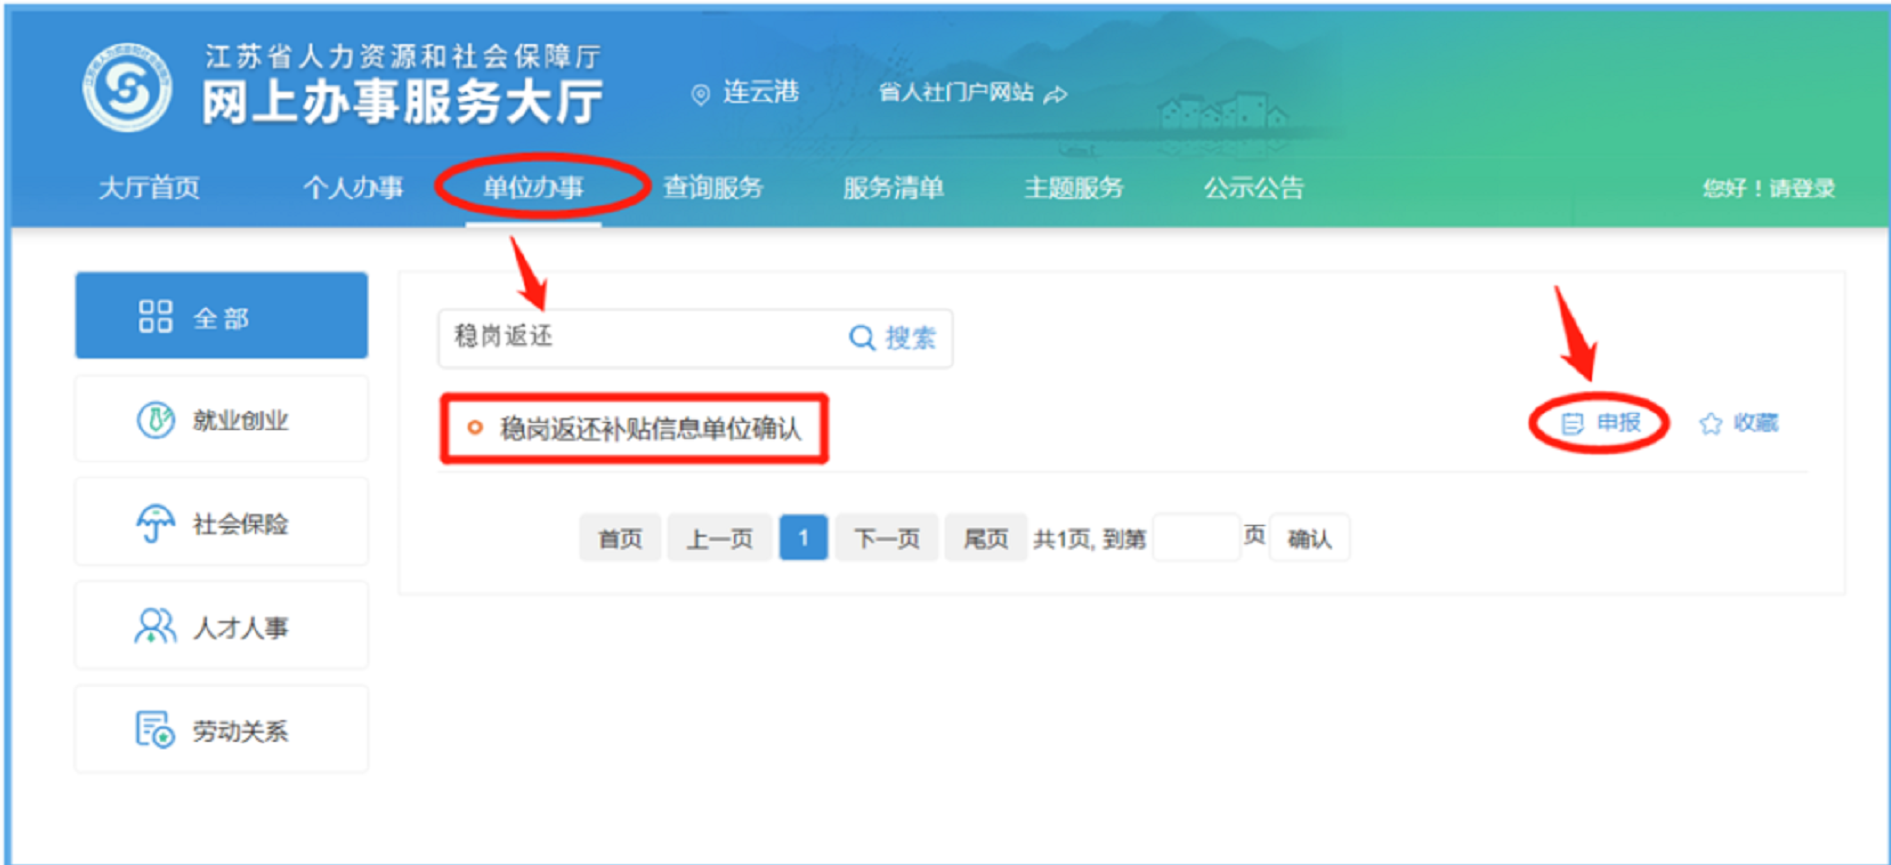The width and height of the screenshot is (1891, 865).
Task: Click the Jiangsu HRSS portal logo
Action: click(127, 88)
